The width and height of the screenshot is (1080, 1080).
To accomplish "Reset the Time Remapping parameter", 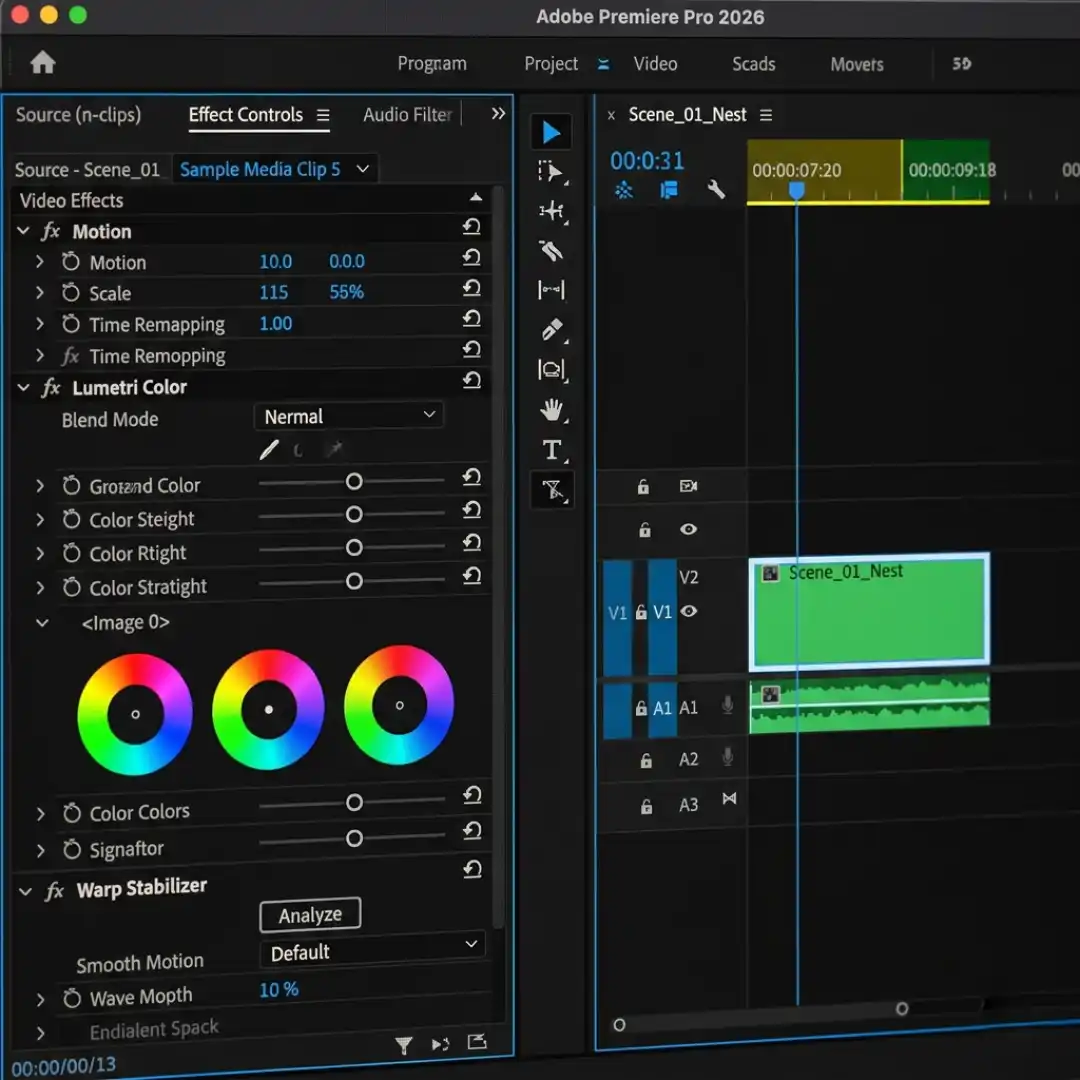I will (472, 319).
